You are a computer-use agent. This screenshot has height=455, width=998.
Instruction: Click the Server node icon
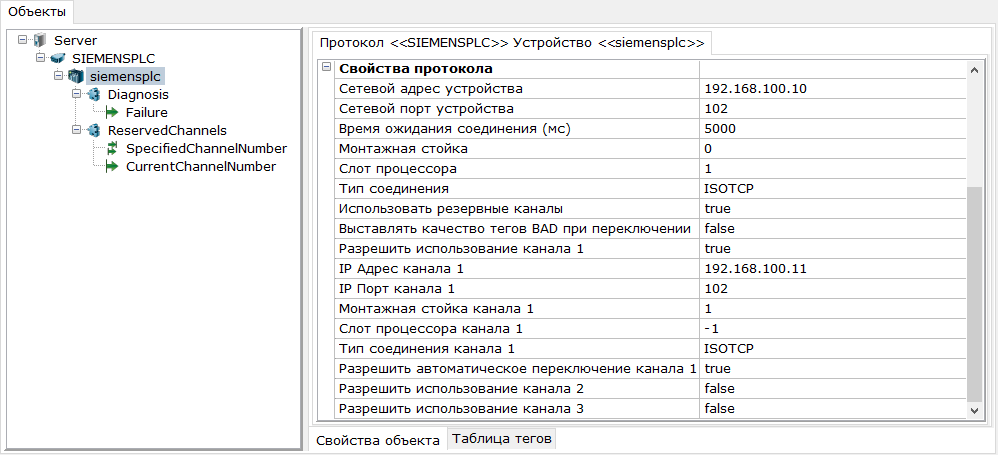pyautogui.click(x=40, y=40)
